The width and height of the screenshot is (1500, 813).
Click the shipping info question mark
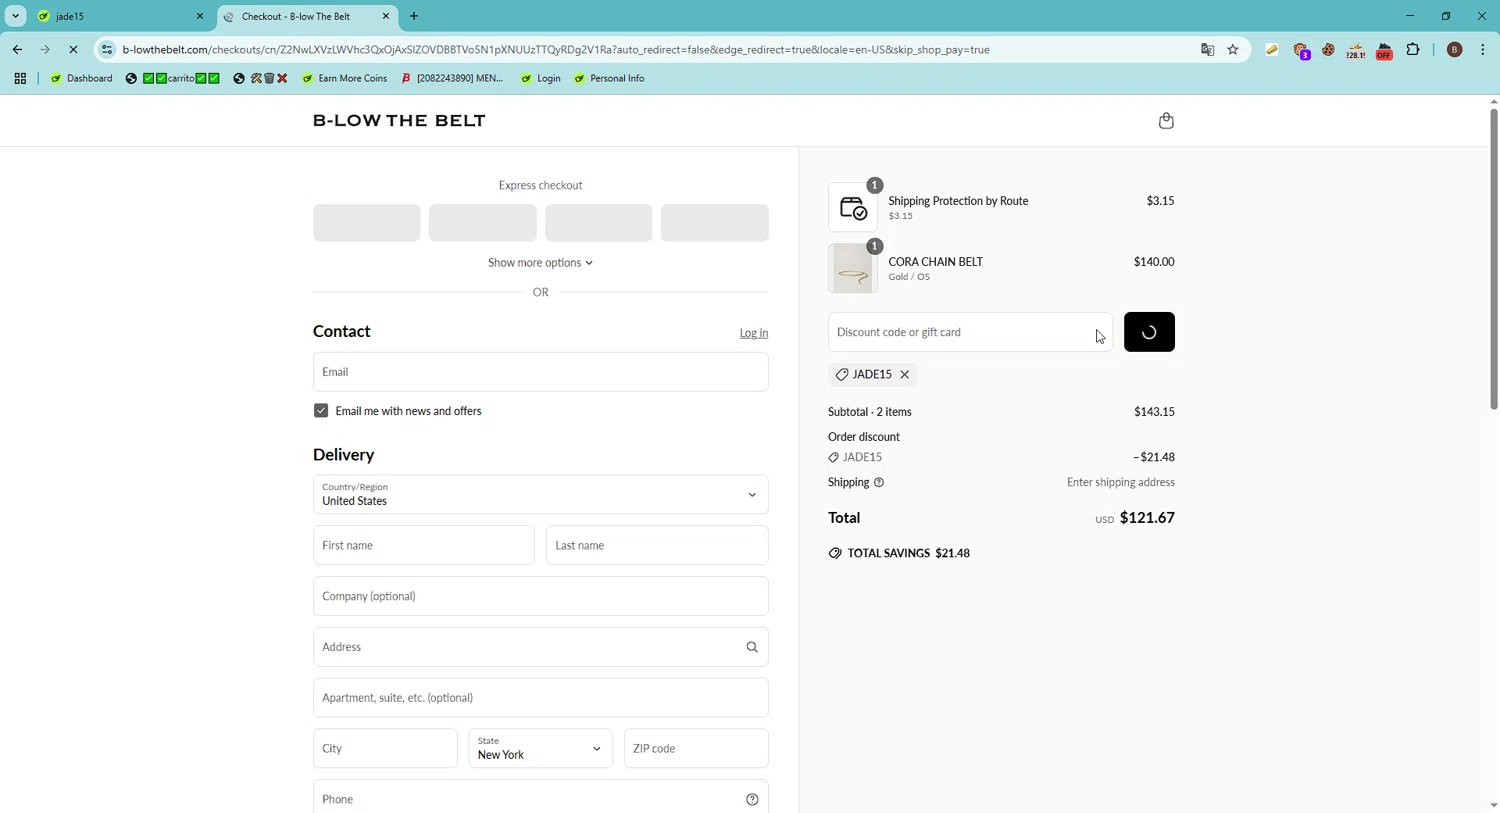click(879, 483)
